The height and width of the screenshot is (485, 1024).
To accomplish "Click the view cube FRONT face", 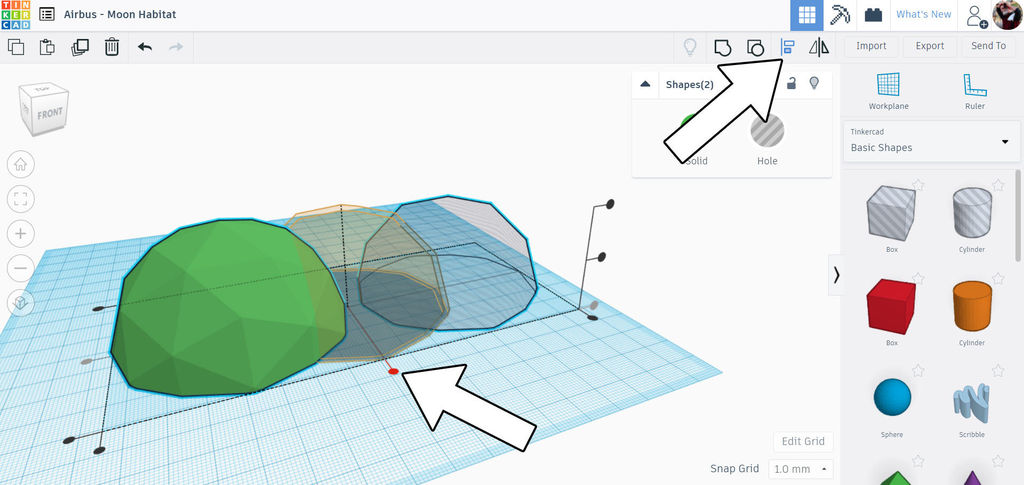I will tap(49, 114).
